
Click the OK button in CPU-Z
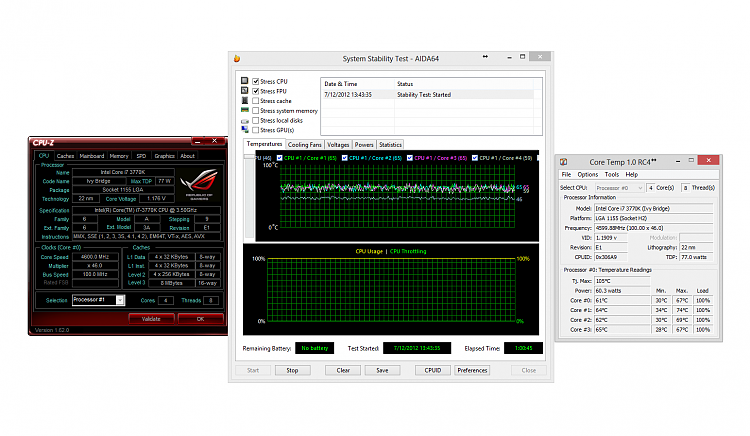(x=200, y=319)
